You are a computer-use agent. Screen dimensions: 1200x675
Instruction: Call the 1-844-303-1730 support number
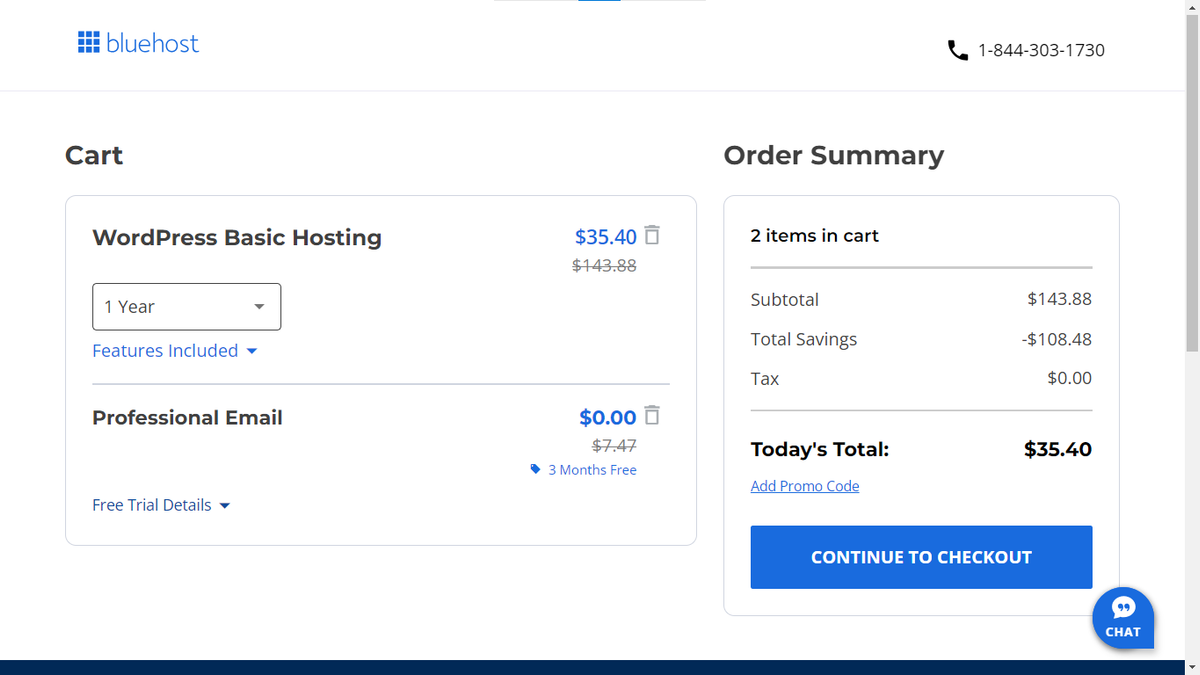[x=1042, y=50]
